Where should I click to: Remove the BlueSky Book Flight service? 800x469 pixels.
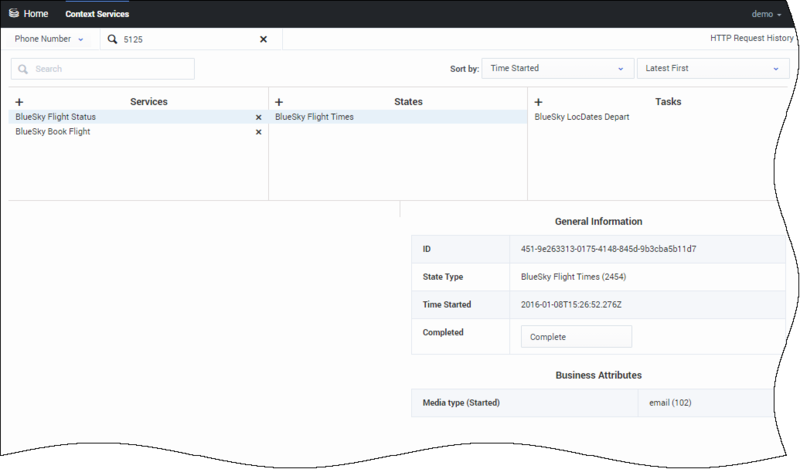click(x=259, y=132)
